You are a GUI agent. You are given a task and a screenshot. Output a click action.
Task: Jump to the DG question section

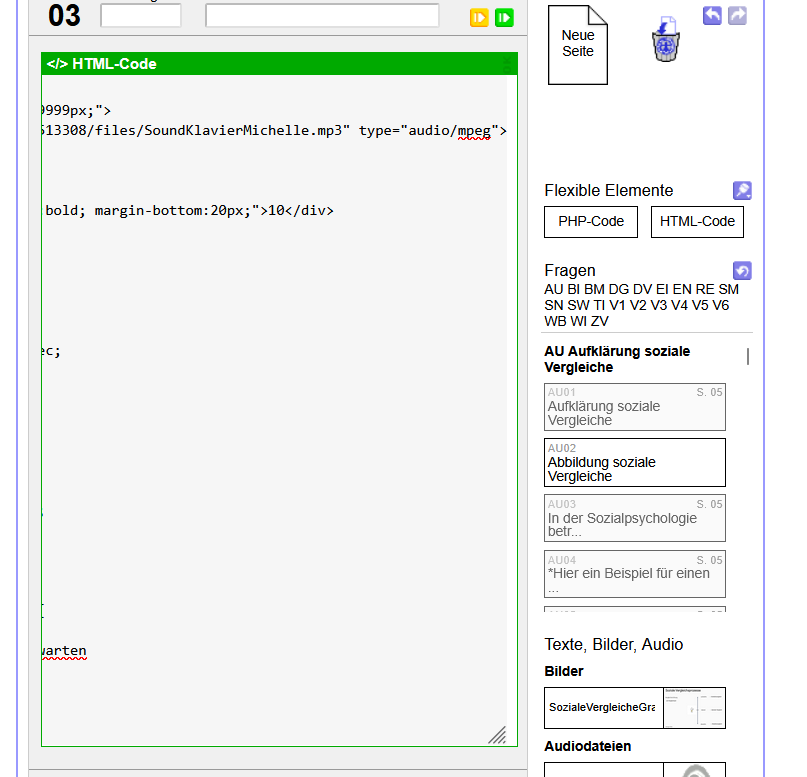[x=619, y=289]
